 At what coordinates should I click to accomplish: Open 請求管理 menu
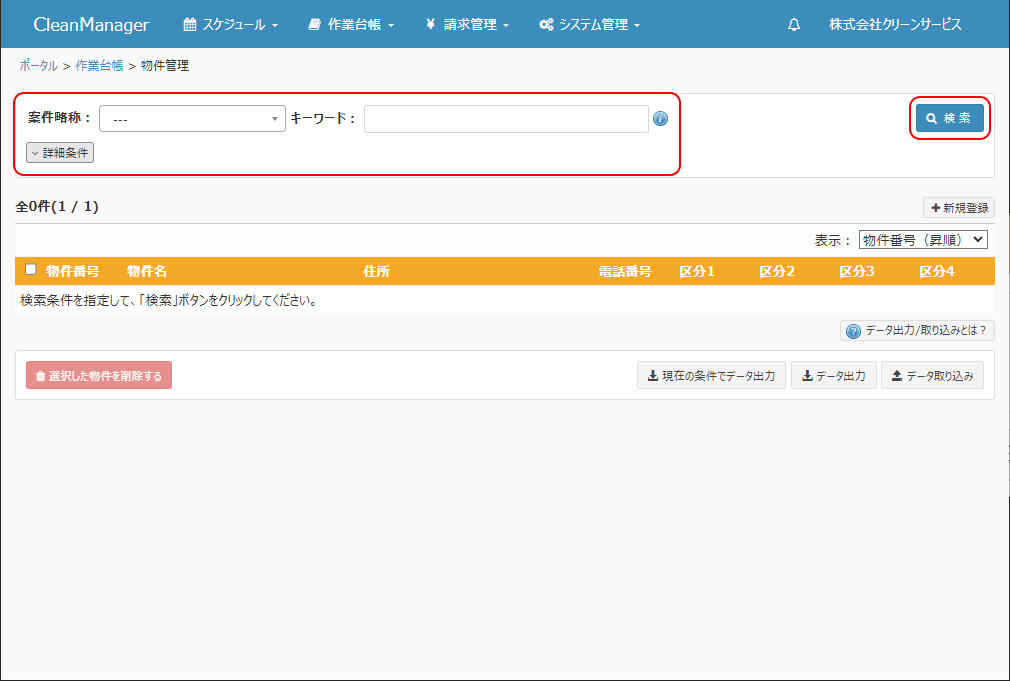tap(467, 25)
